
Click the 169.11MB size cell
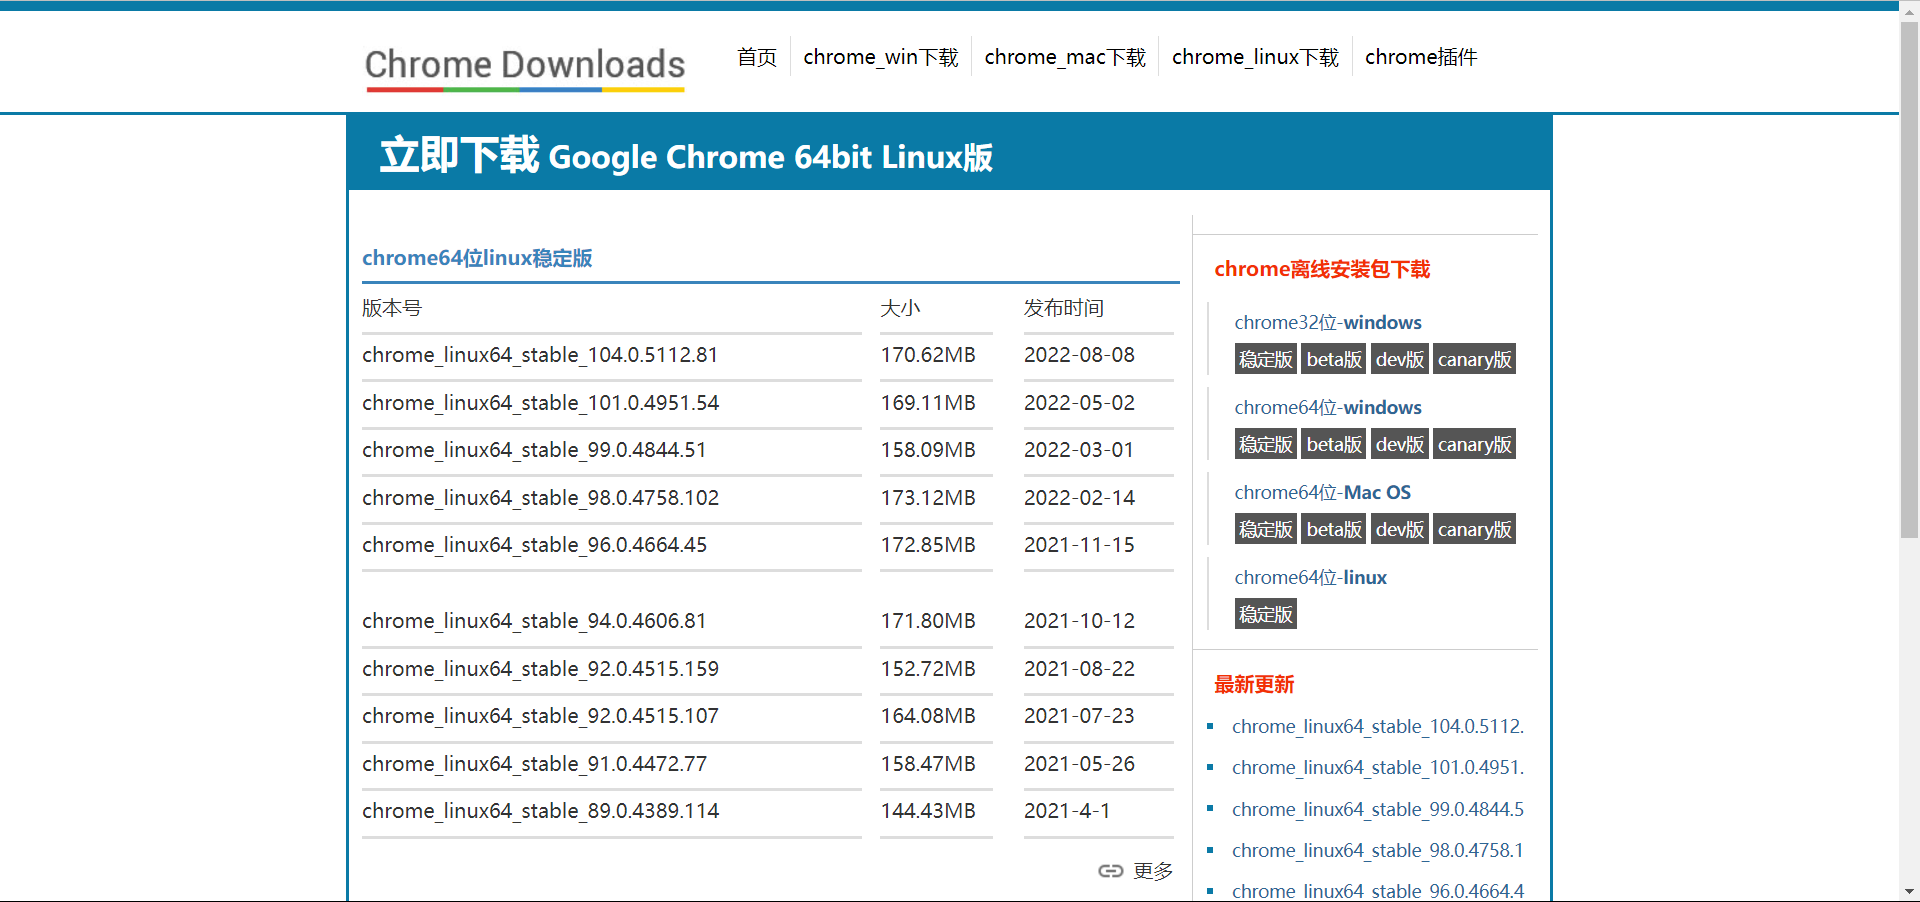pos(928,403)
